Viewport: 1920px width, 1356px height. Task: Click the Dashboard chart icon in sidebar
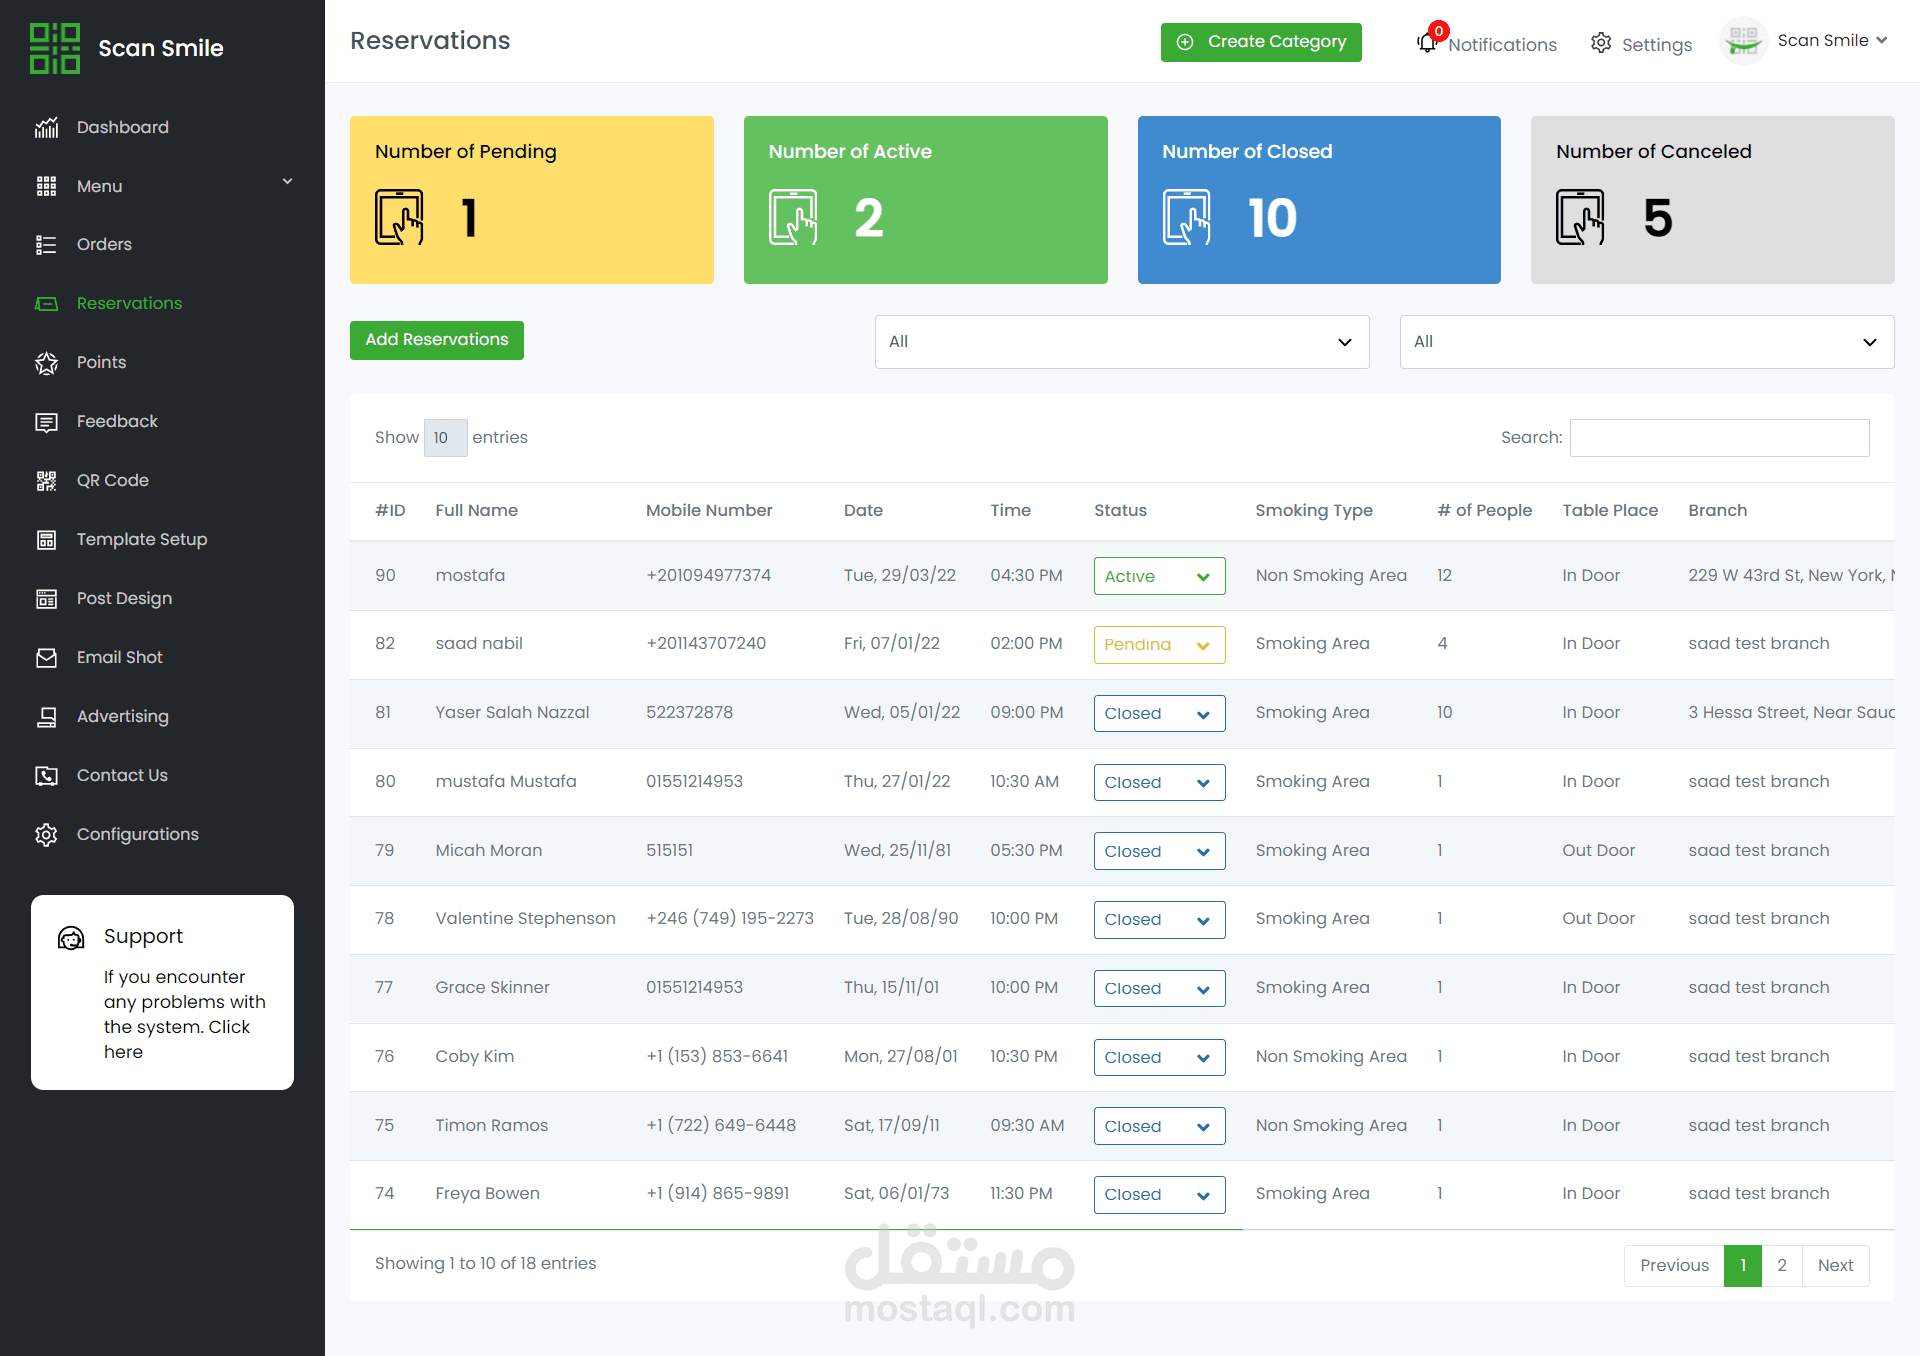(46, 128)
